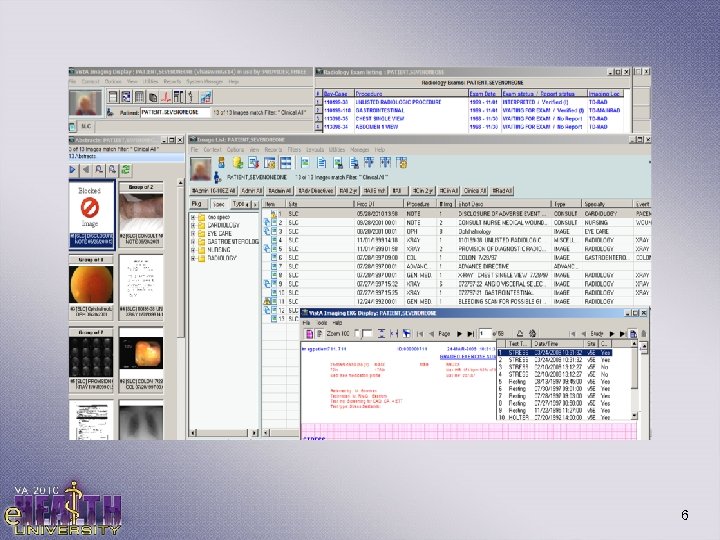The image size is (720, 540).
Task: Click the yellow coins icon in Image List toolbar
Action: pyautogui.click(x=237, y=163)
